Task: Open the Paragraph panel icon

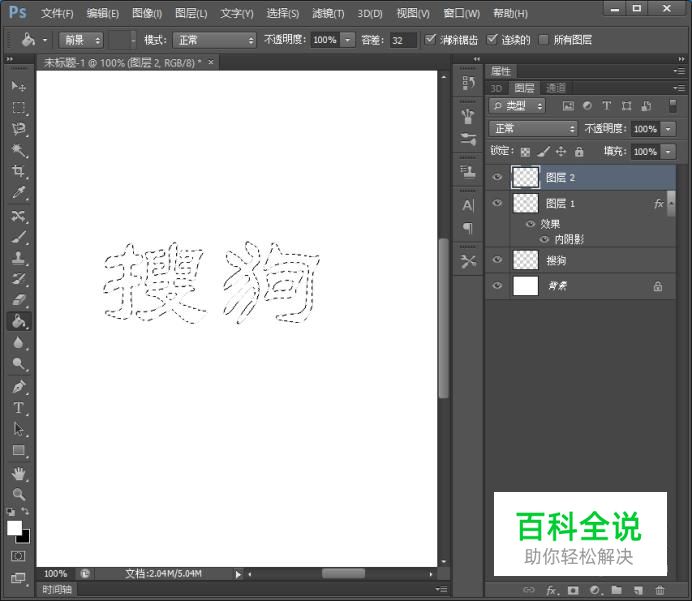Action: (468, 228)
